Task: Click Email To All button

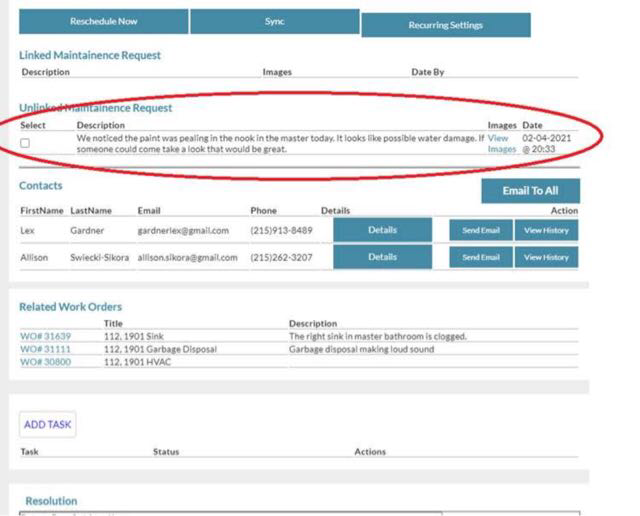Action: point(530,190)
